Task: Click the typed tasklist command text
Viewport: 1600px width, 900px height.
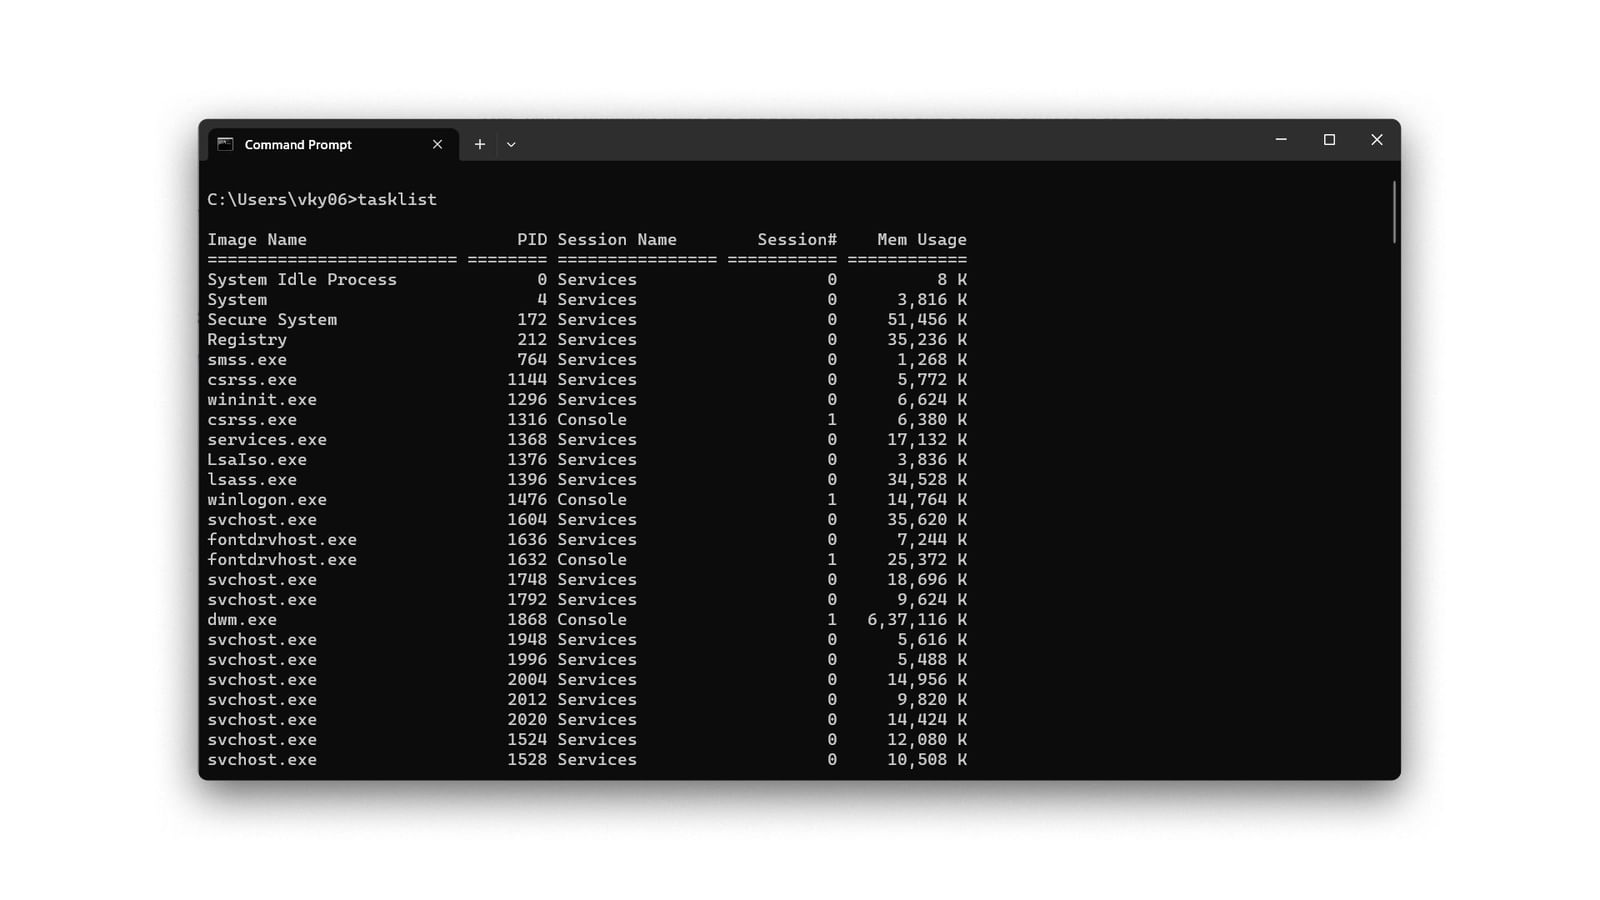Action: pos(397,199)
